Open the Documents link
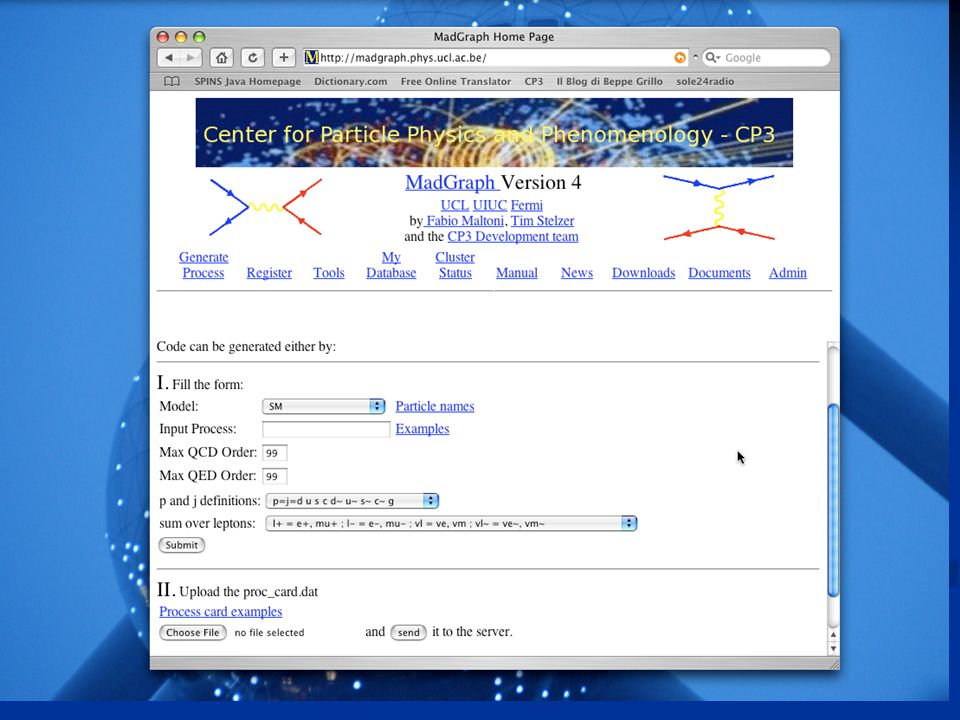 [719, 273]
